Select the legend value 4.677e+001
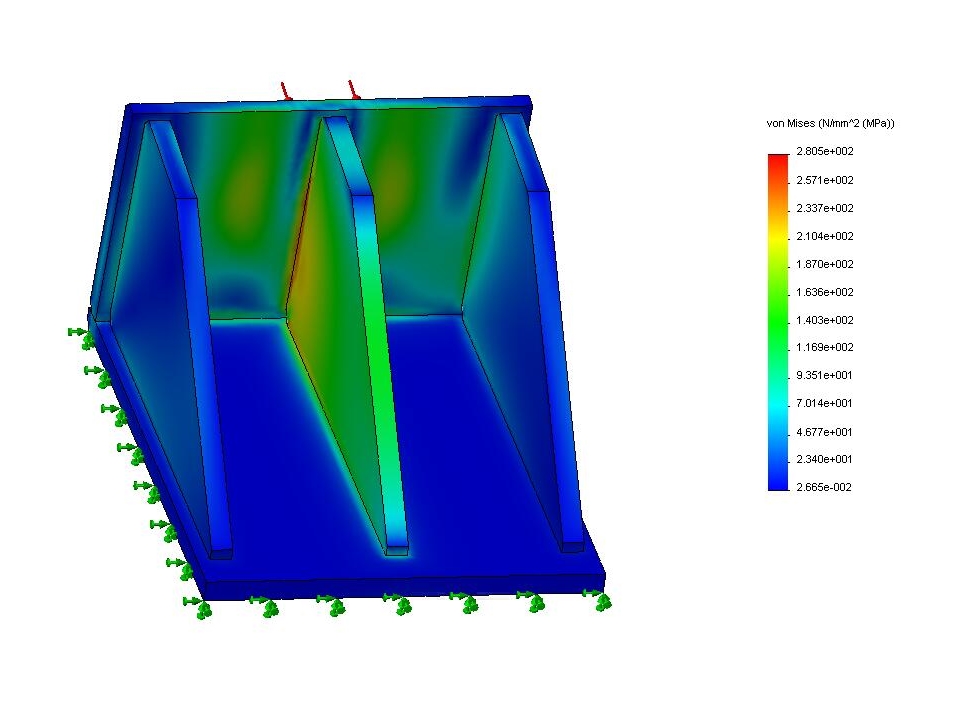This screenshot has width=977, height=722. (x=824, y=432)
